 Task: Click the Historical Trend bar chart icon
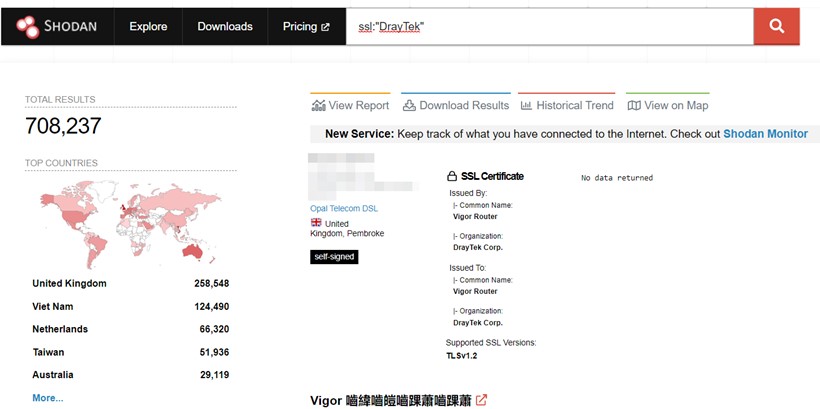pyautogui.click(x=526, y=105)
